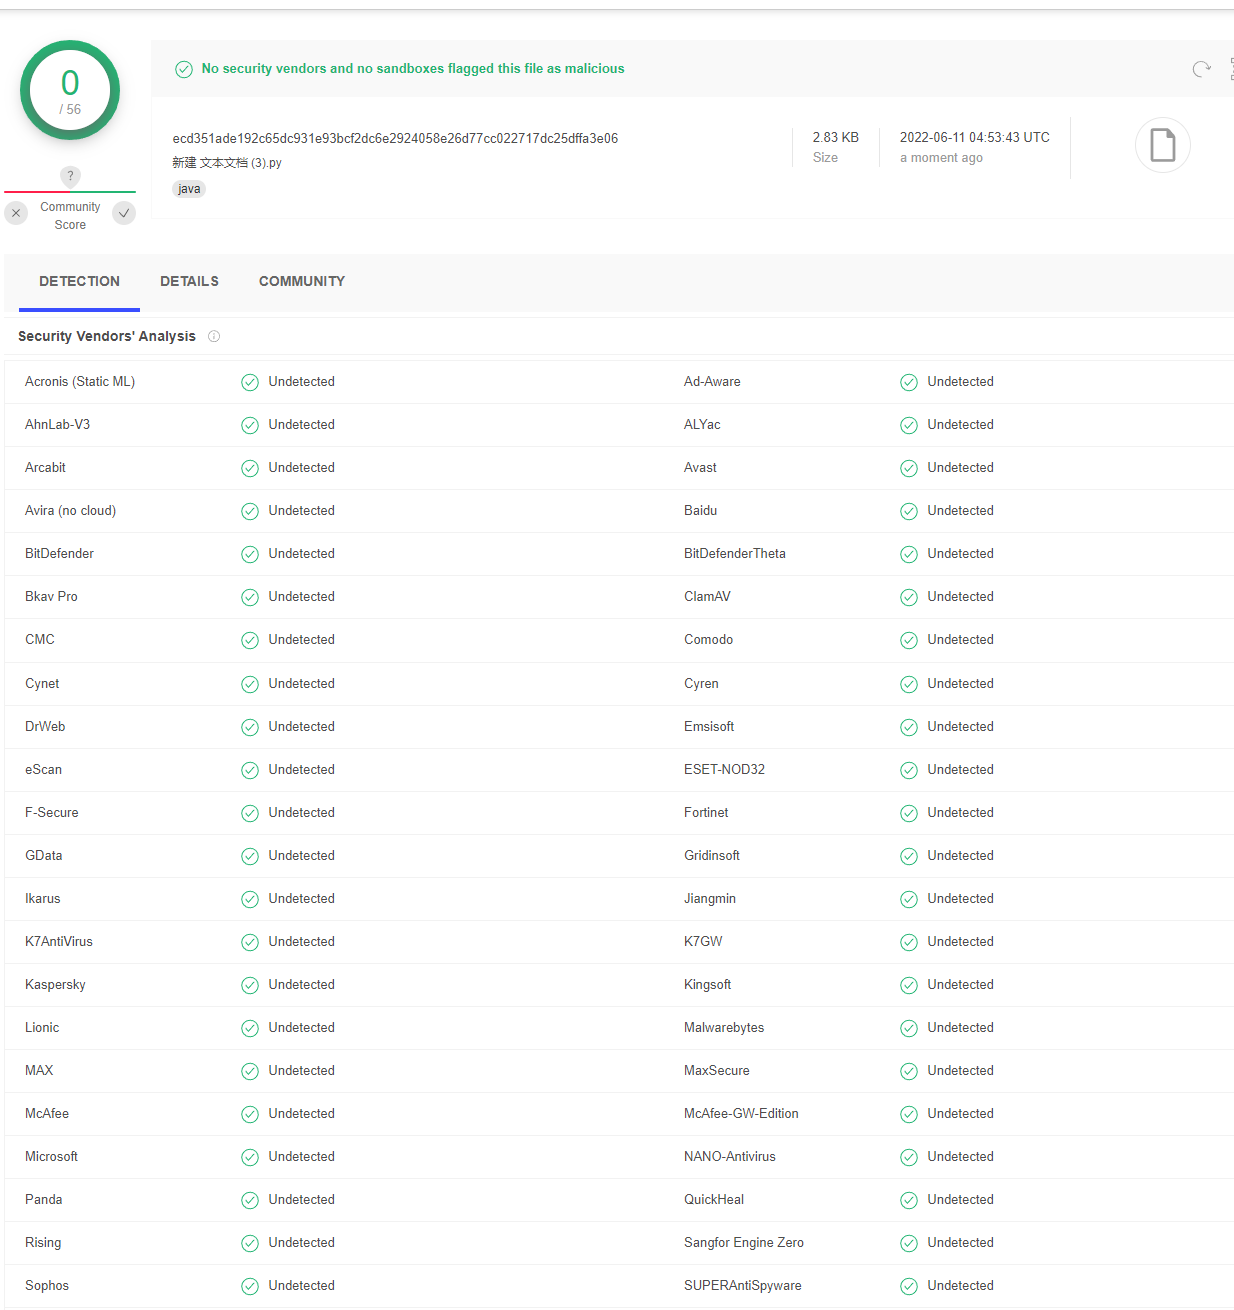The width and height of the screenshot is (1234, 1310).
Task: Click the DrWeb undetected check icon
Action: [250, 727]
